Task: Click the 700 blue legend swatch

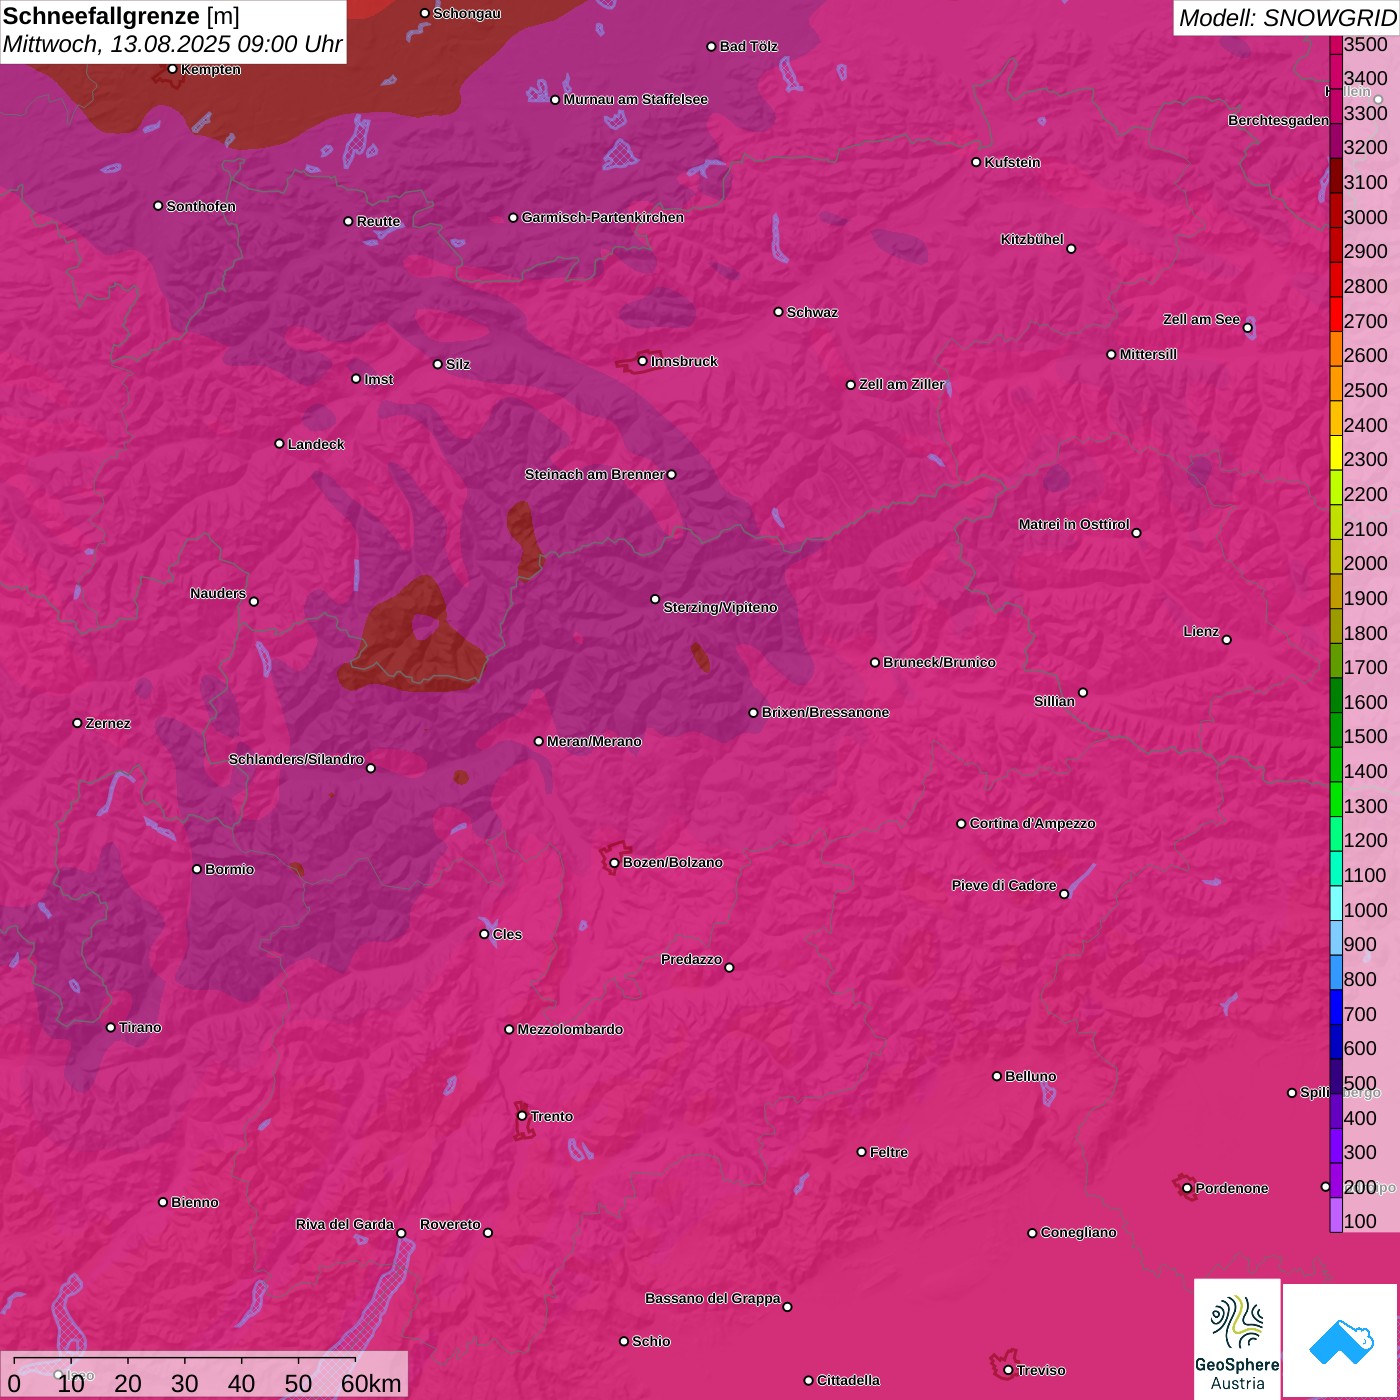Action: point(1335,1007)
